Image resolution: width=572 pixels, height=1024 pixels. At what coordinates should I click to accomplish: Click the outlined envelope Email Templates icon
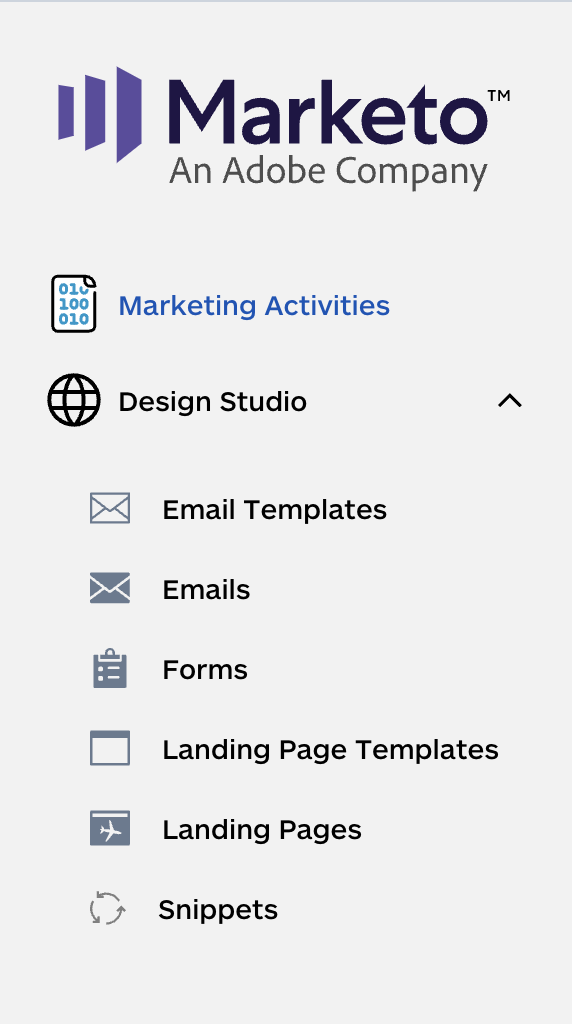[110, 508]
